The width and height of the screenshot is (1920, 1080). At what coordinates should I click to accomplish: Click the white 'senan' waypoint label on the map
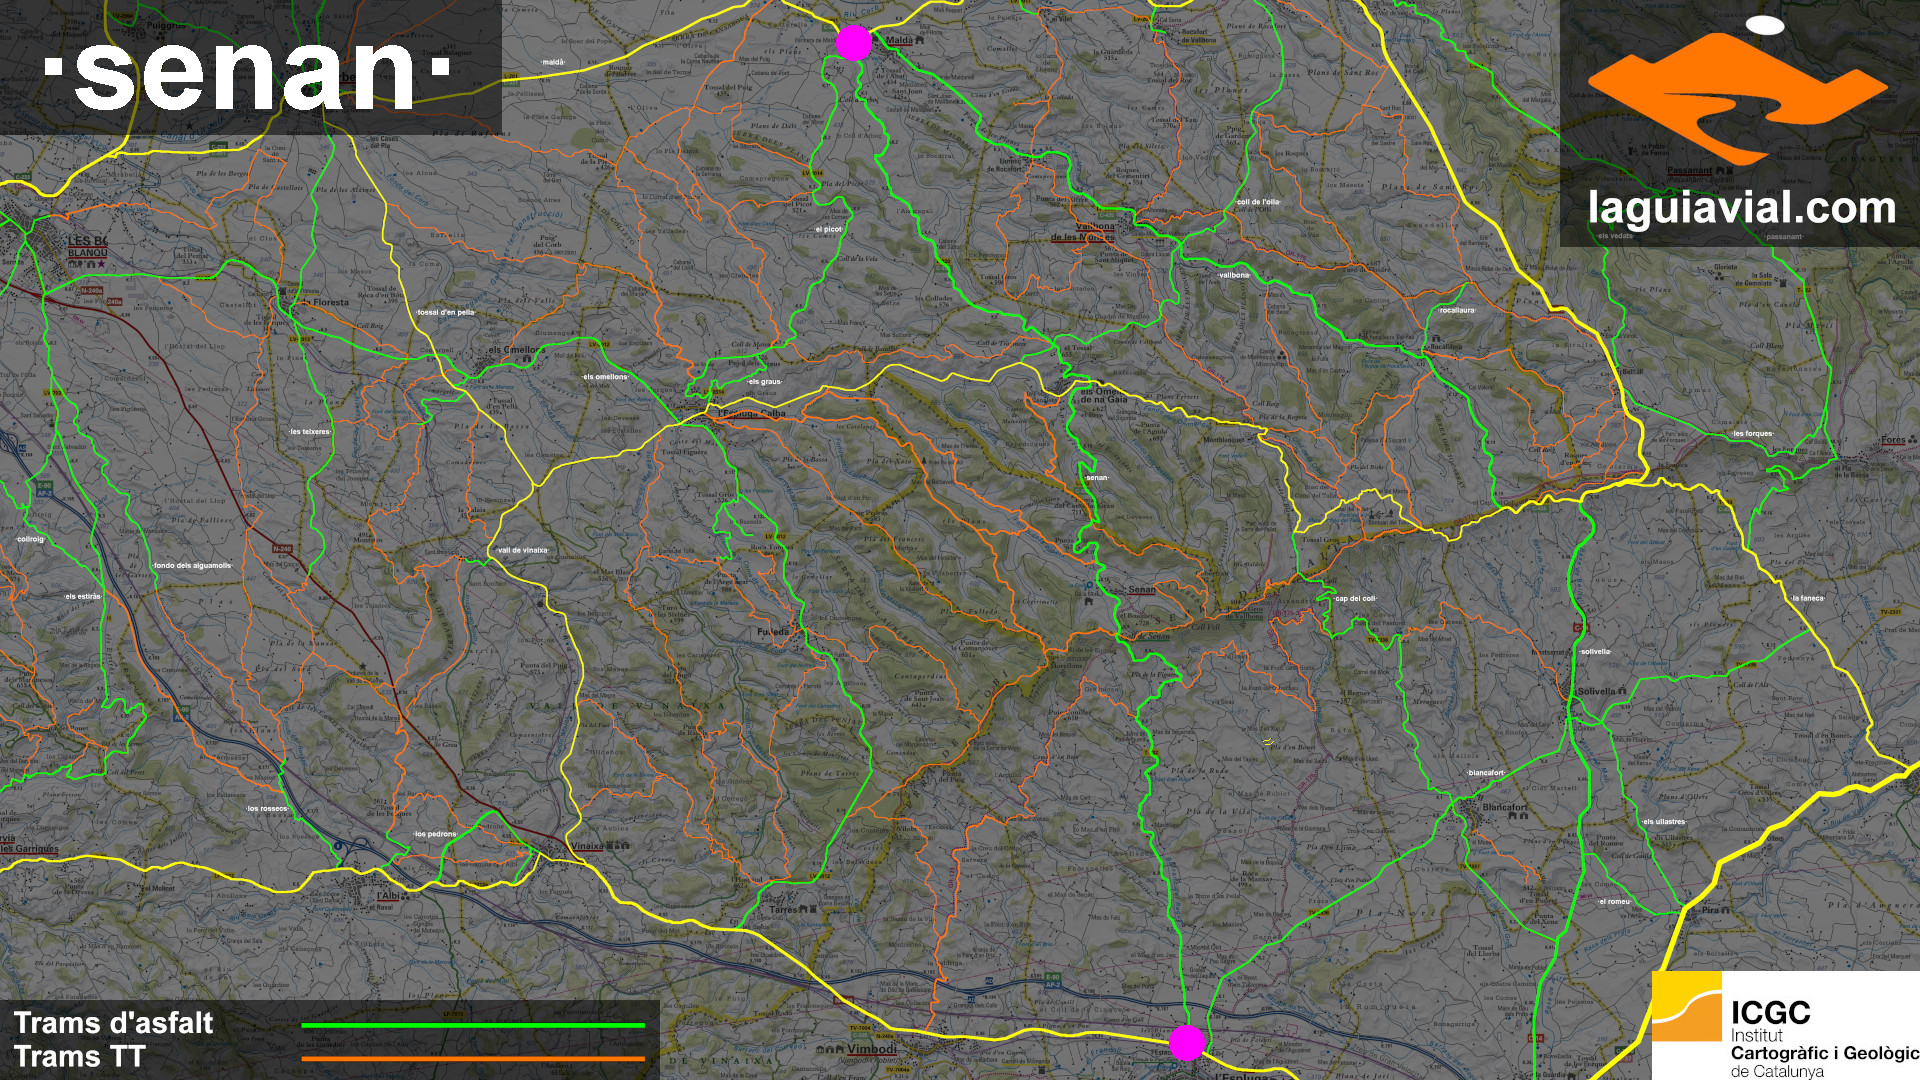(1097, 478)
